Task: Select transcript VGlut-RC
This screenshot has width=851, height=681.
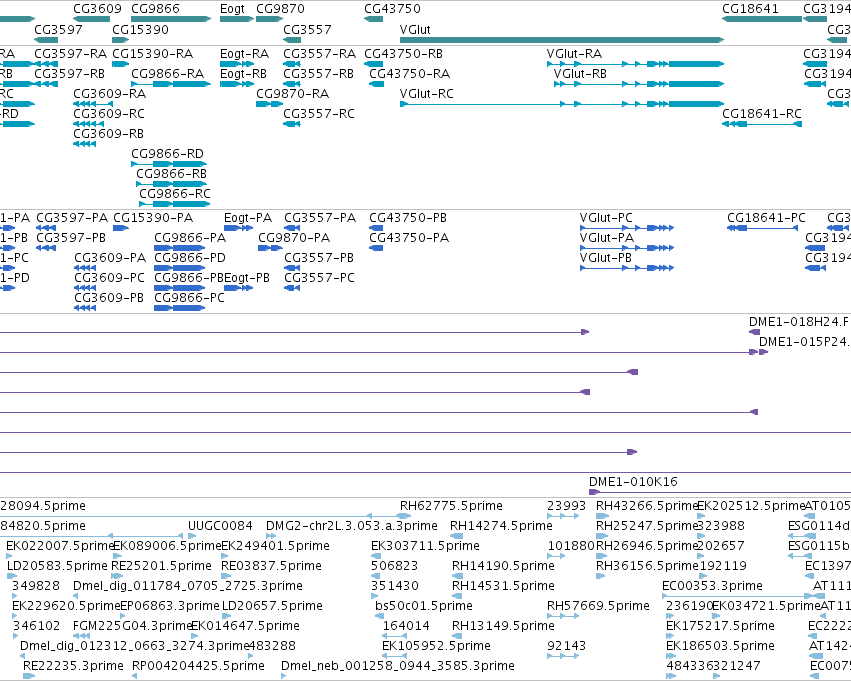Action: 562,104
